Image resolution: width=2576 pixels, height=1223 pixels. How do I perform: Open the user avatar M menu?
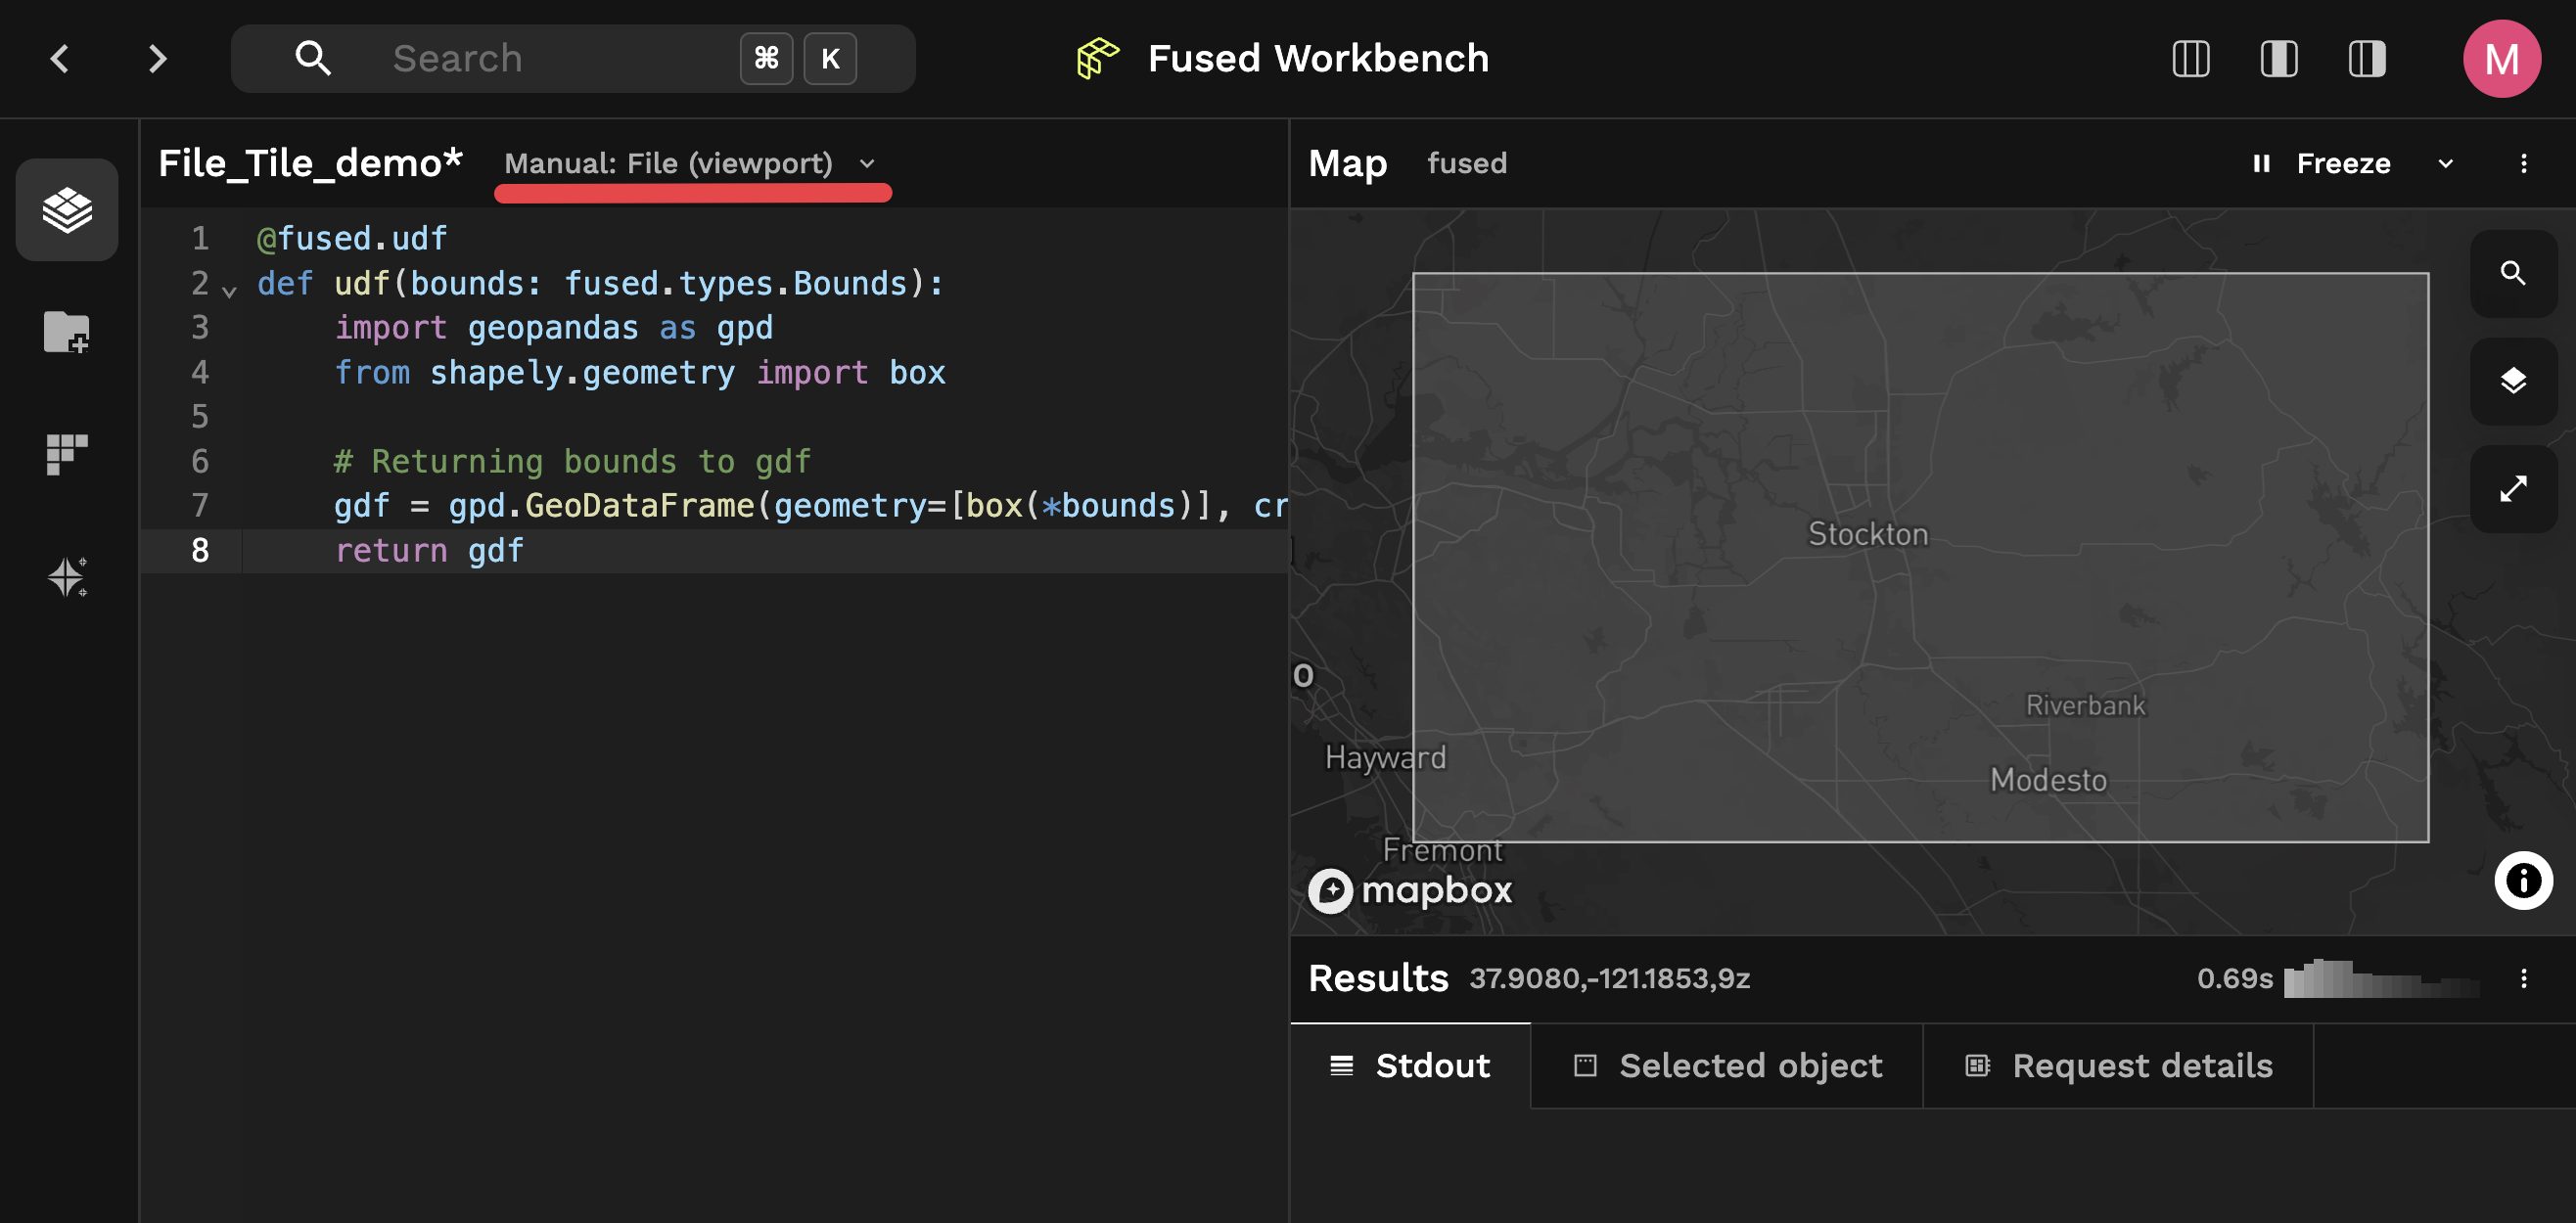(2501, 58)
